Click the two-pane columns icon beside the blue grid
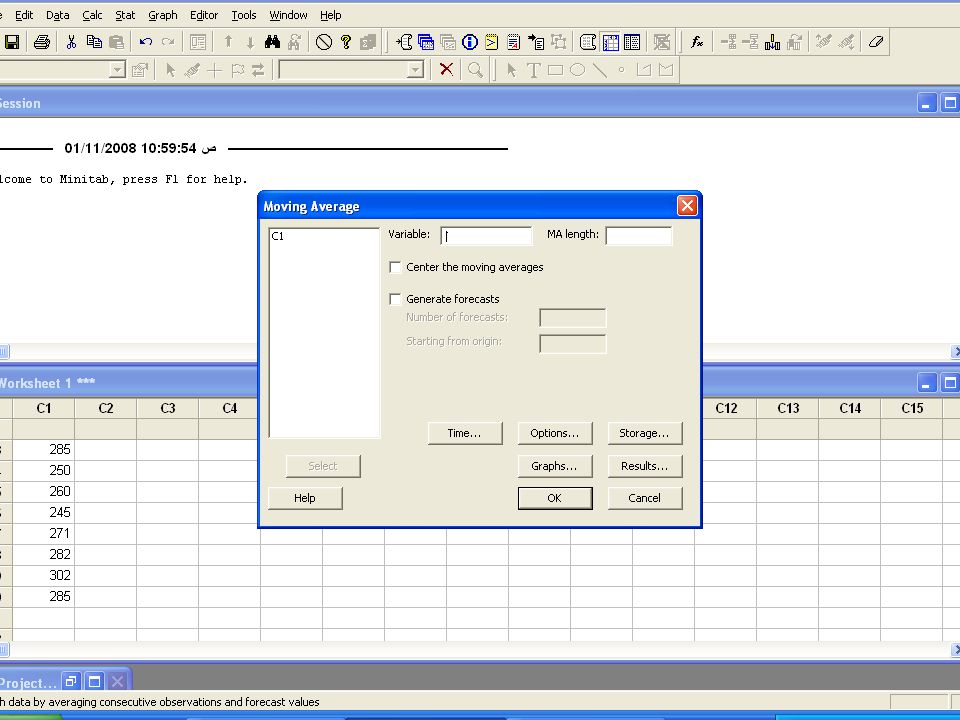Viewport: 960px width, 720px height. [632, 42]
